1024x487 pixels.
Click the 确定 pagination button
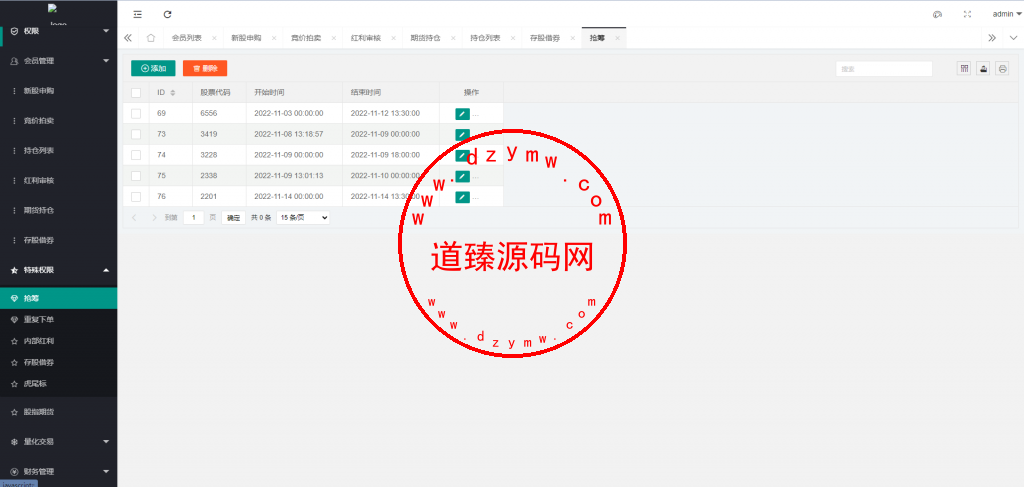234,217
